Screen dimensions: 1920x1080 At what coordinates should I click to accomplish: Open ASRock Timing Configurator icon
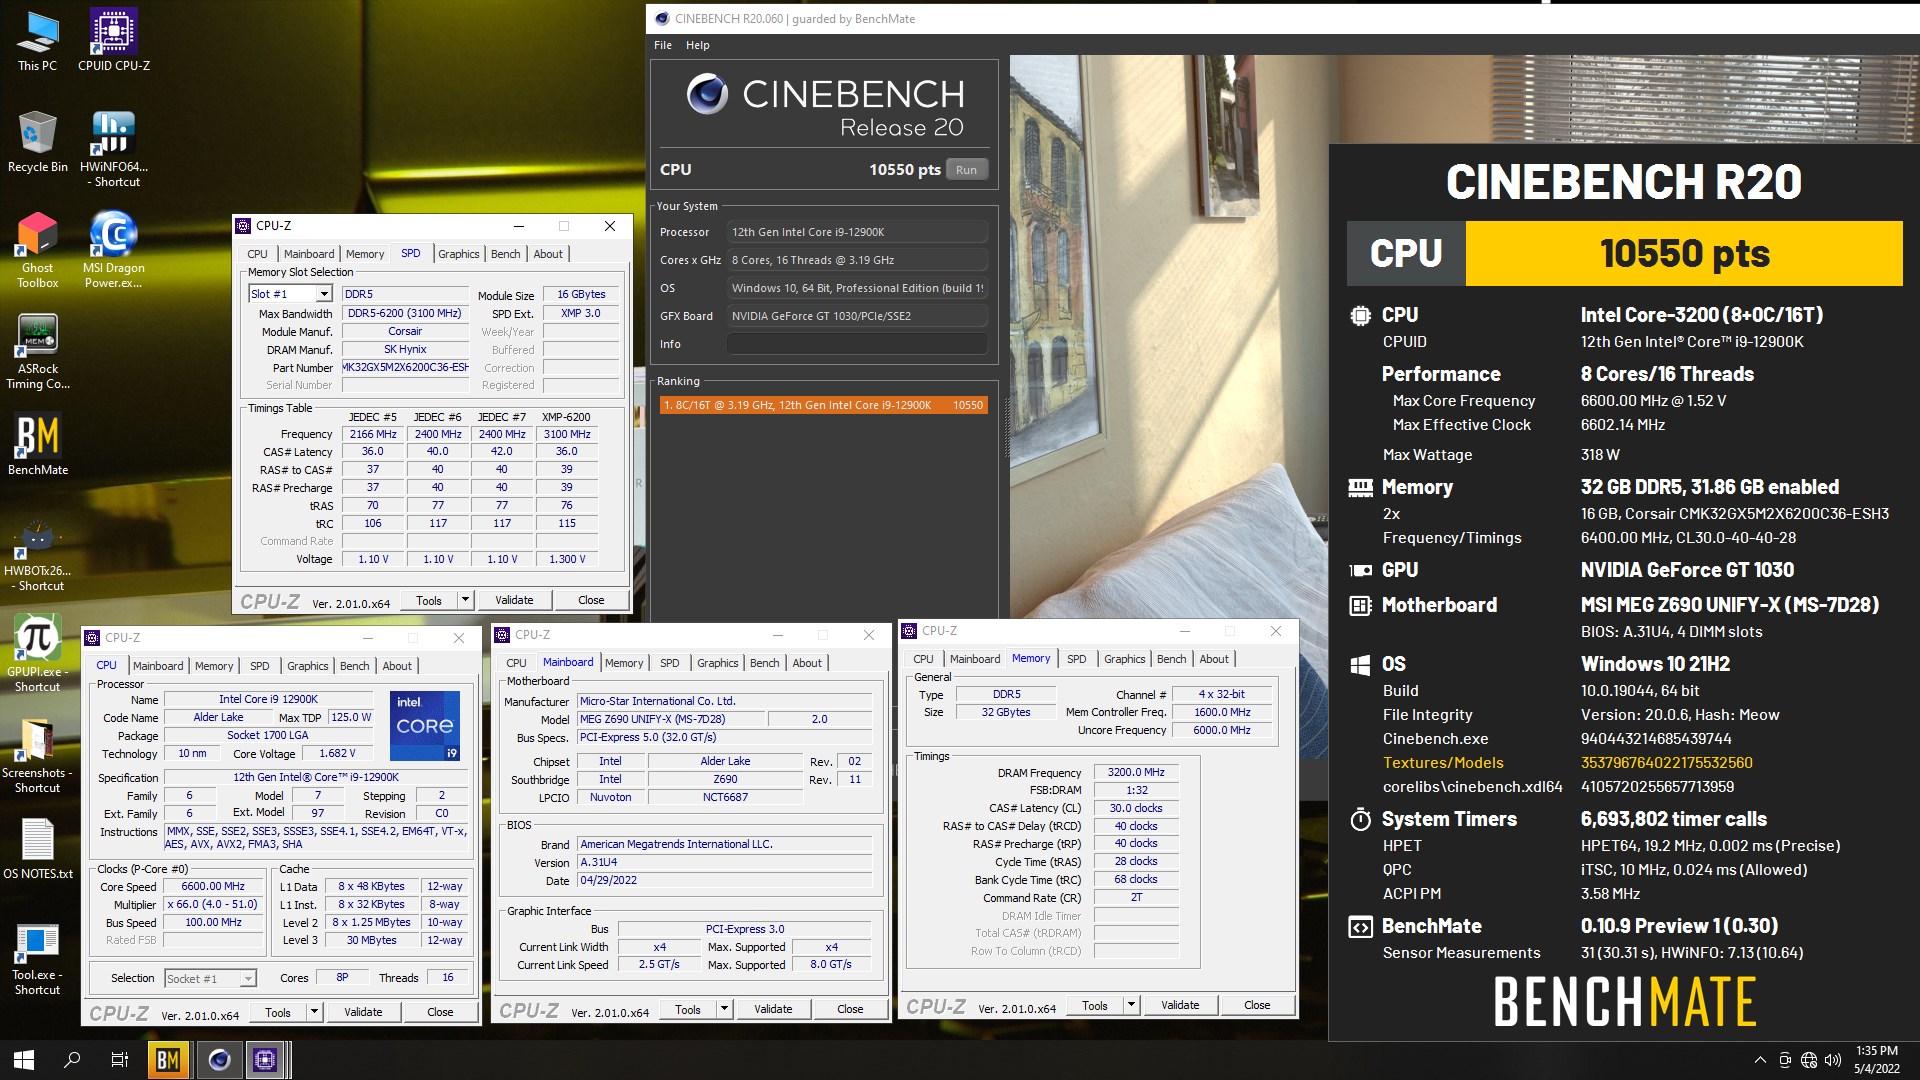37,351
